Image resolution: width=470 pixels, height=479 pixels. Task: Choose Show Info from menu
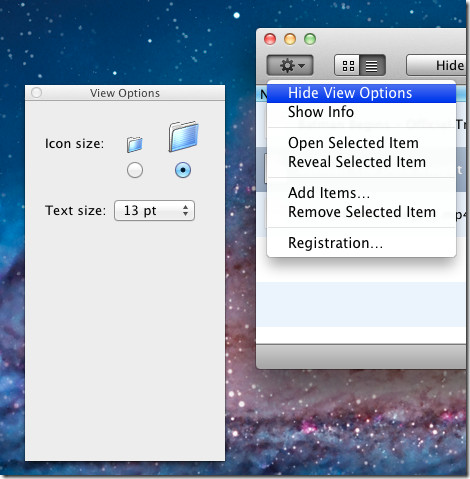(x=361, y=112)
